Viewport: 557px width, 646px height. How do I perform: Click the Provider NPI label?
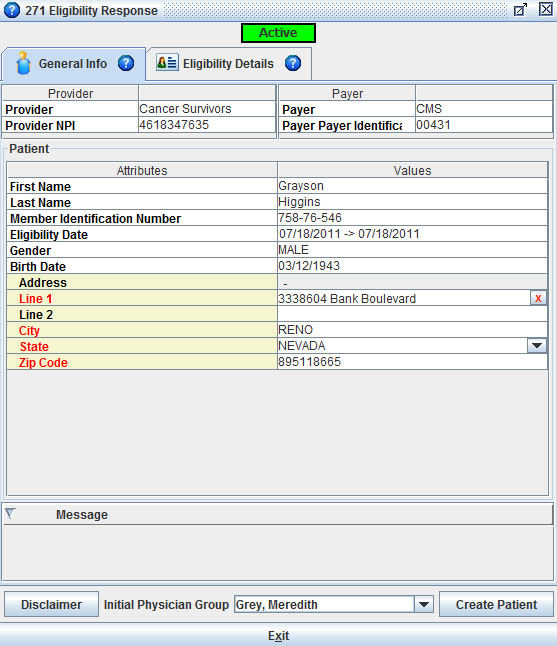pos(40,125)
